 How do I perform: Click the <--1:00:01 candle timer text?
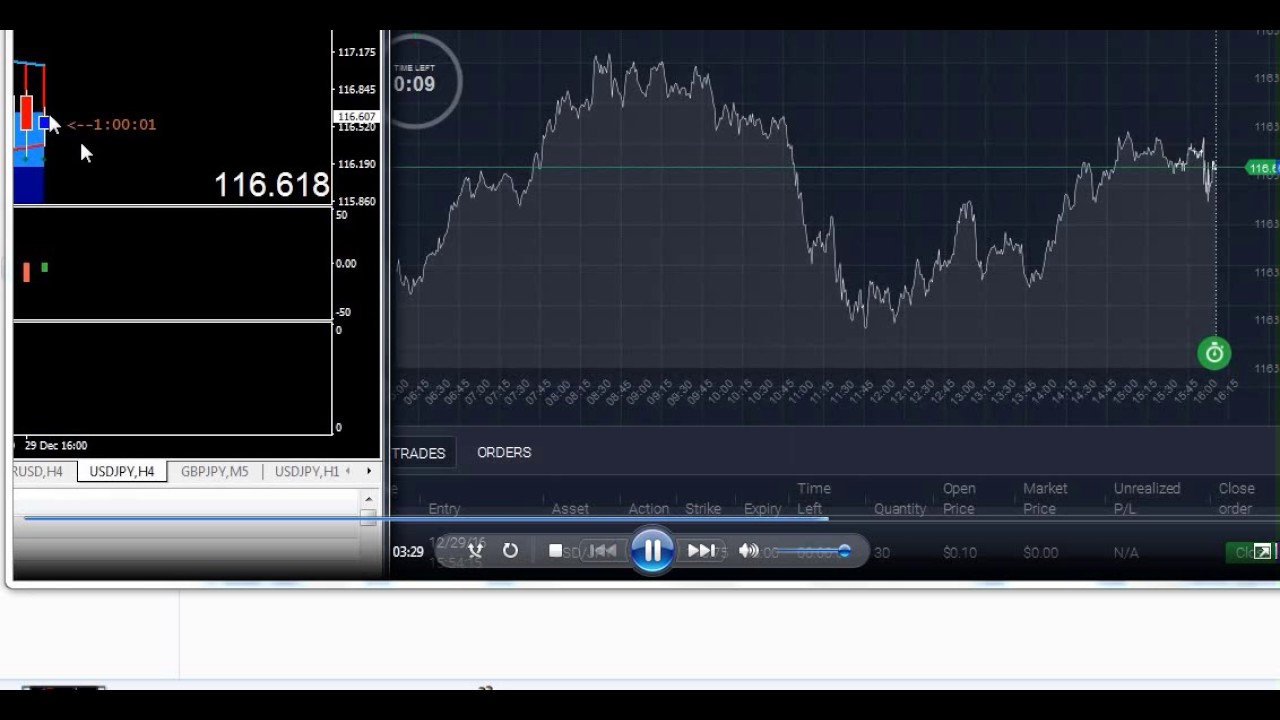111,125
